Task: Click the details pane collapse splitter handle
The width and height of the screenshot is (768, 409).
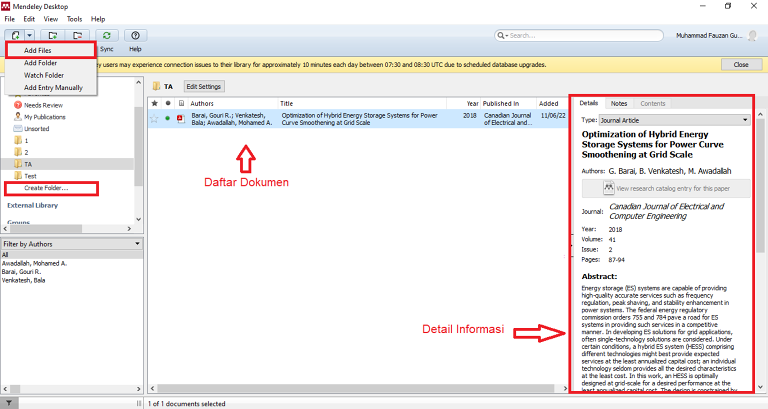Action: pos(570,243)
